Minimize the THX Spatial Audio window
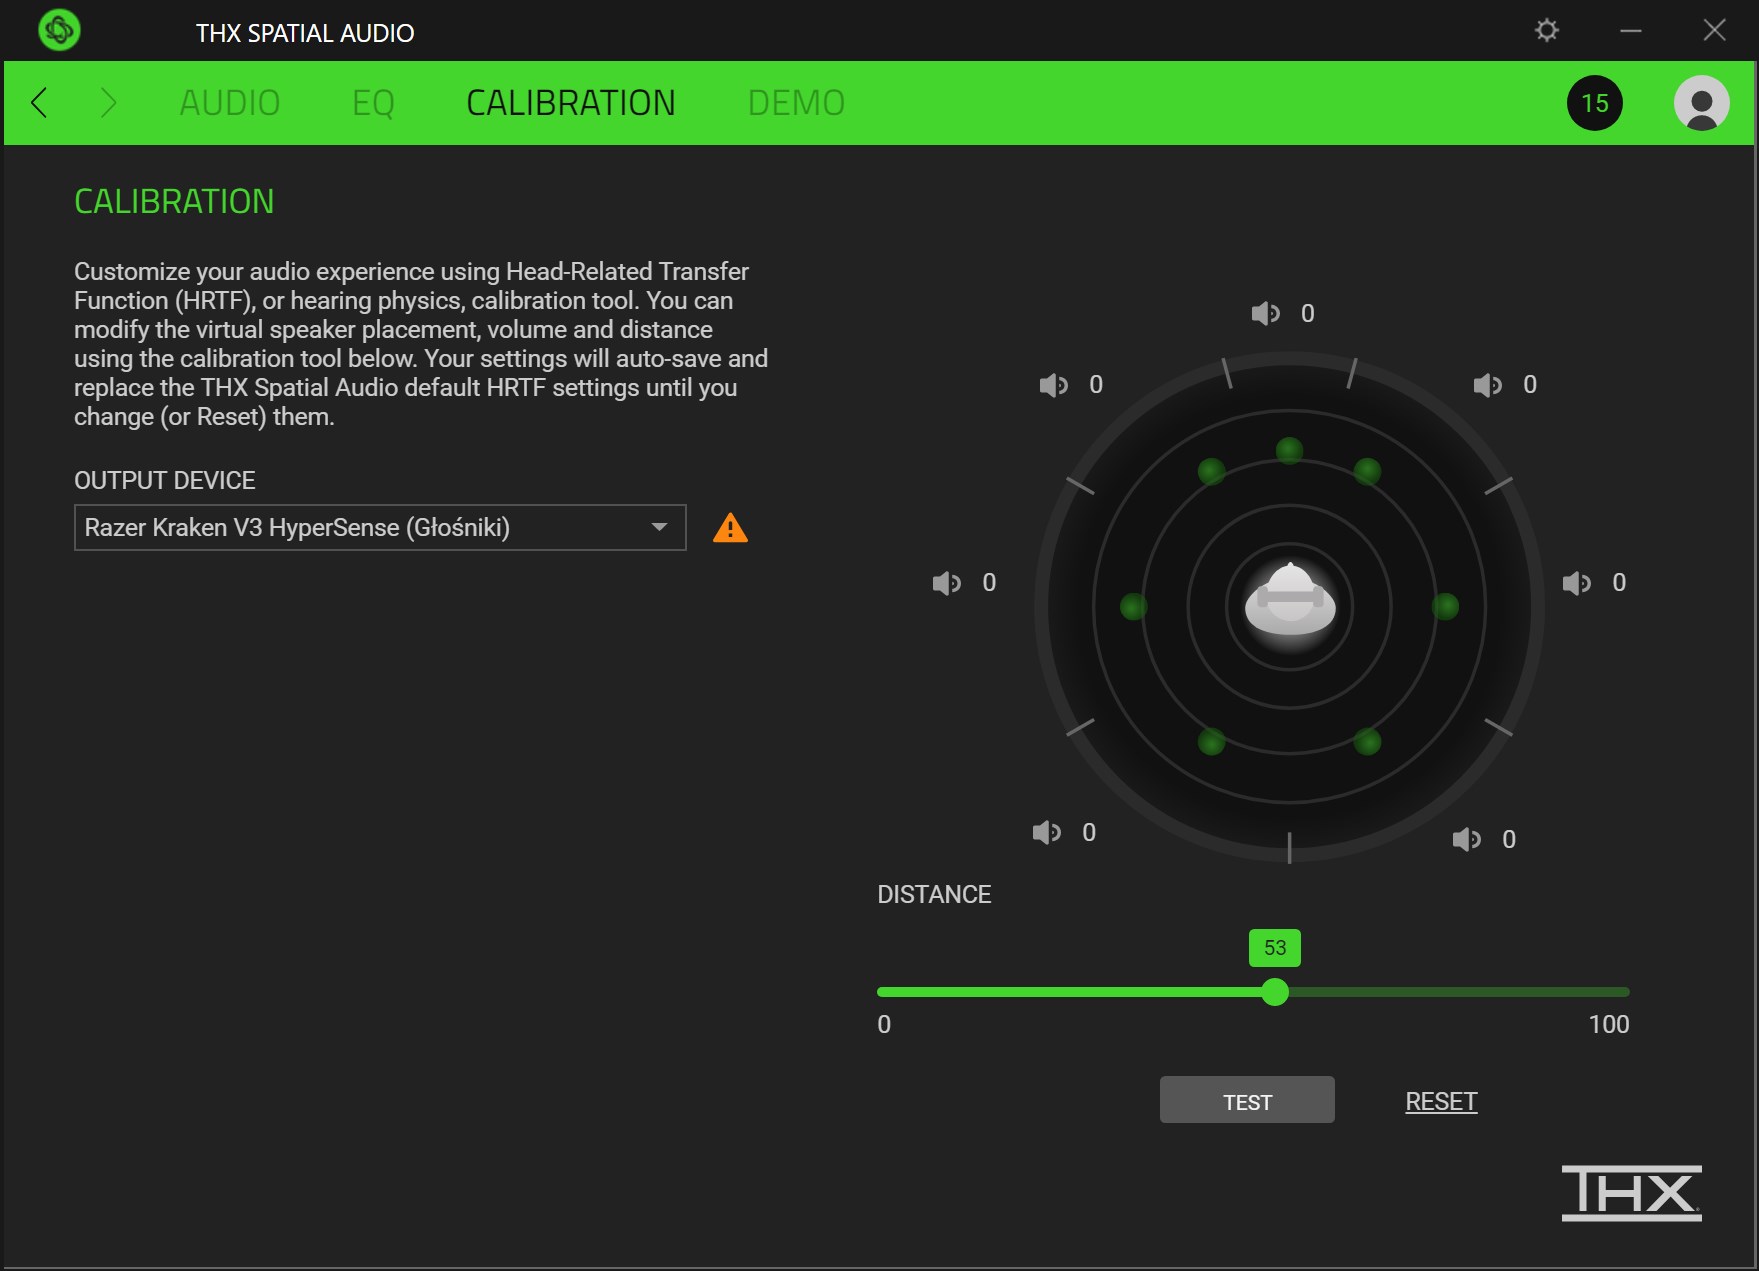The width and height of the screenshot is (1759, 1271). [x=1631, y=30]
